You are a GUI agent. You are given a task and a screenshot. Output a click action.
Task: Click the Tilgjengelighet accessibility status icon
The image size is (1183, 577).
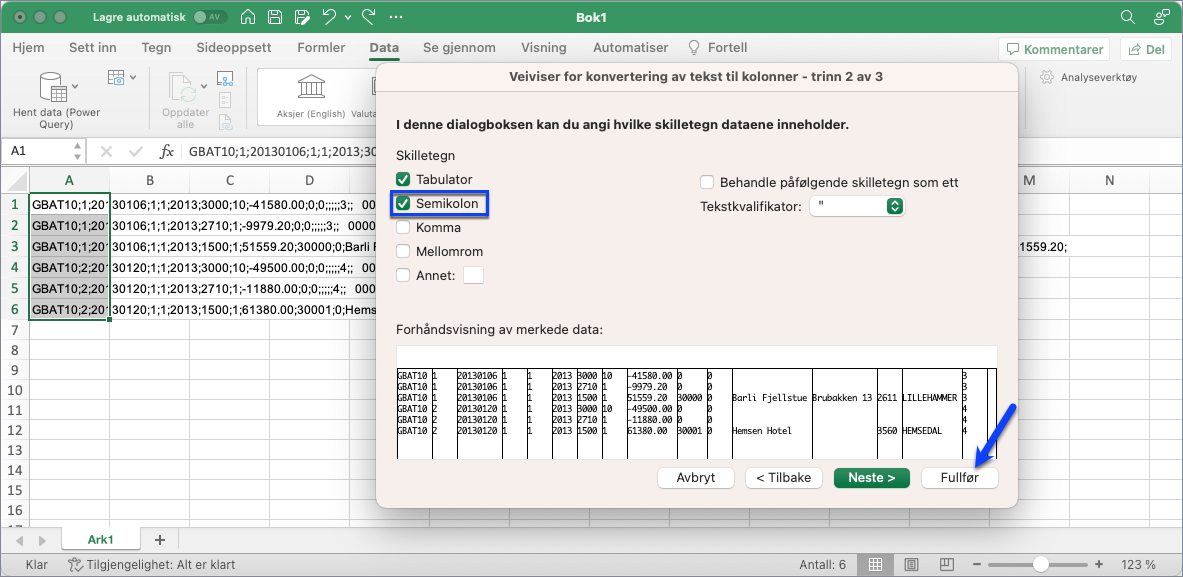click(75, 564)
